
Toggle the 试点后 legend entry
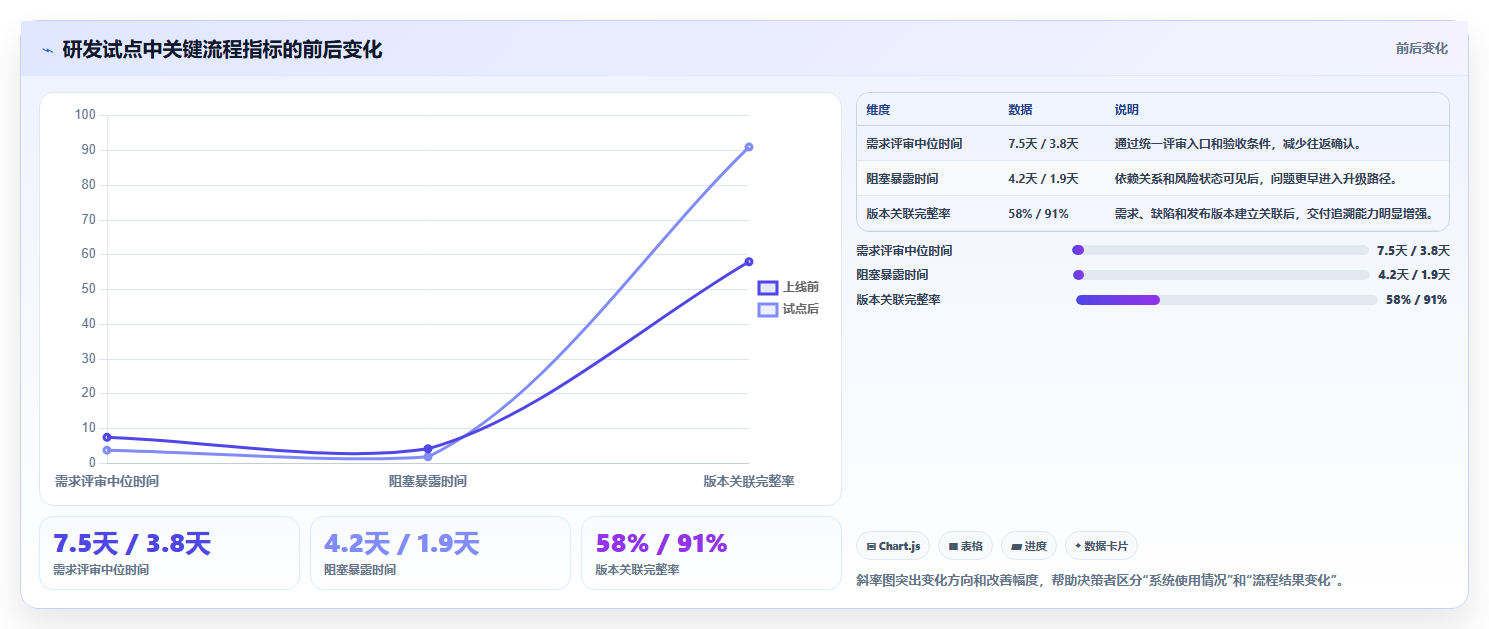(789, 309)
